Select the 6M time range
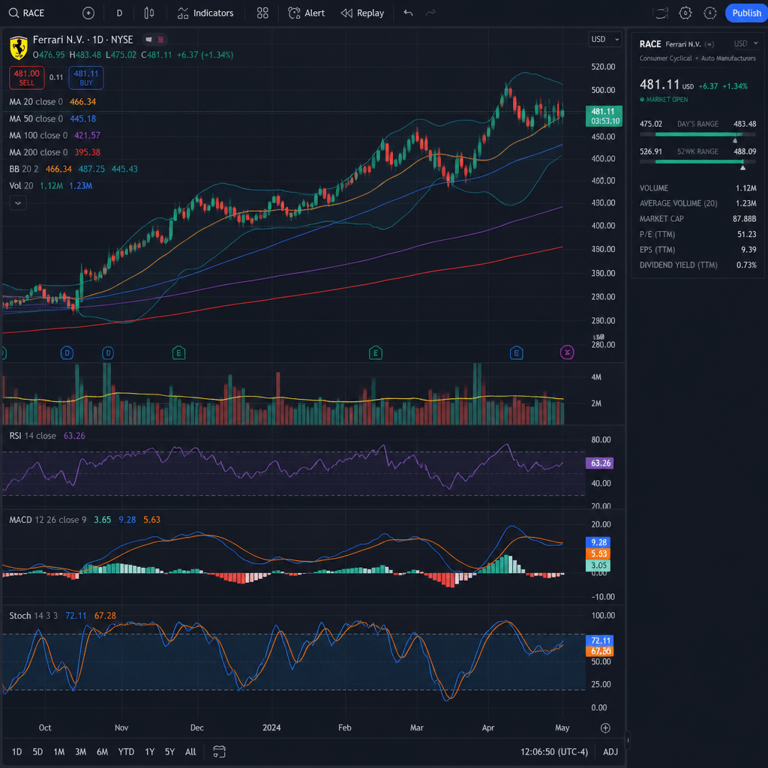Viewport: 768px width, 768px height. click(102, 751)
